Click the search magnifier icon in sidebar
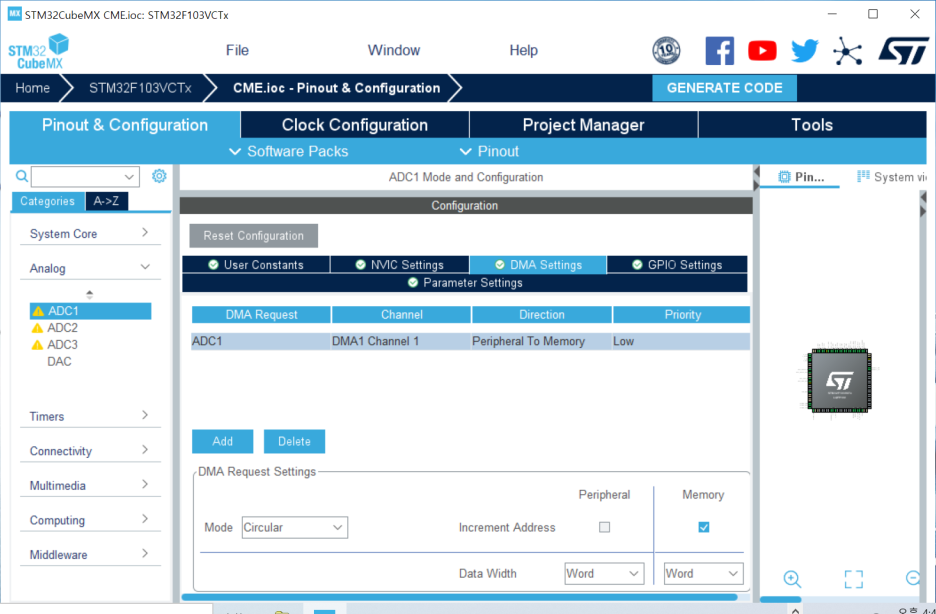Screen dimensions: 936x614 pos(21,176)
